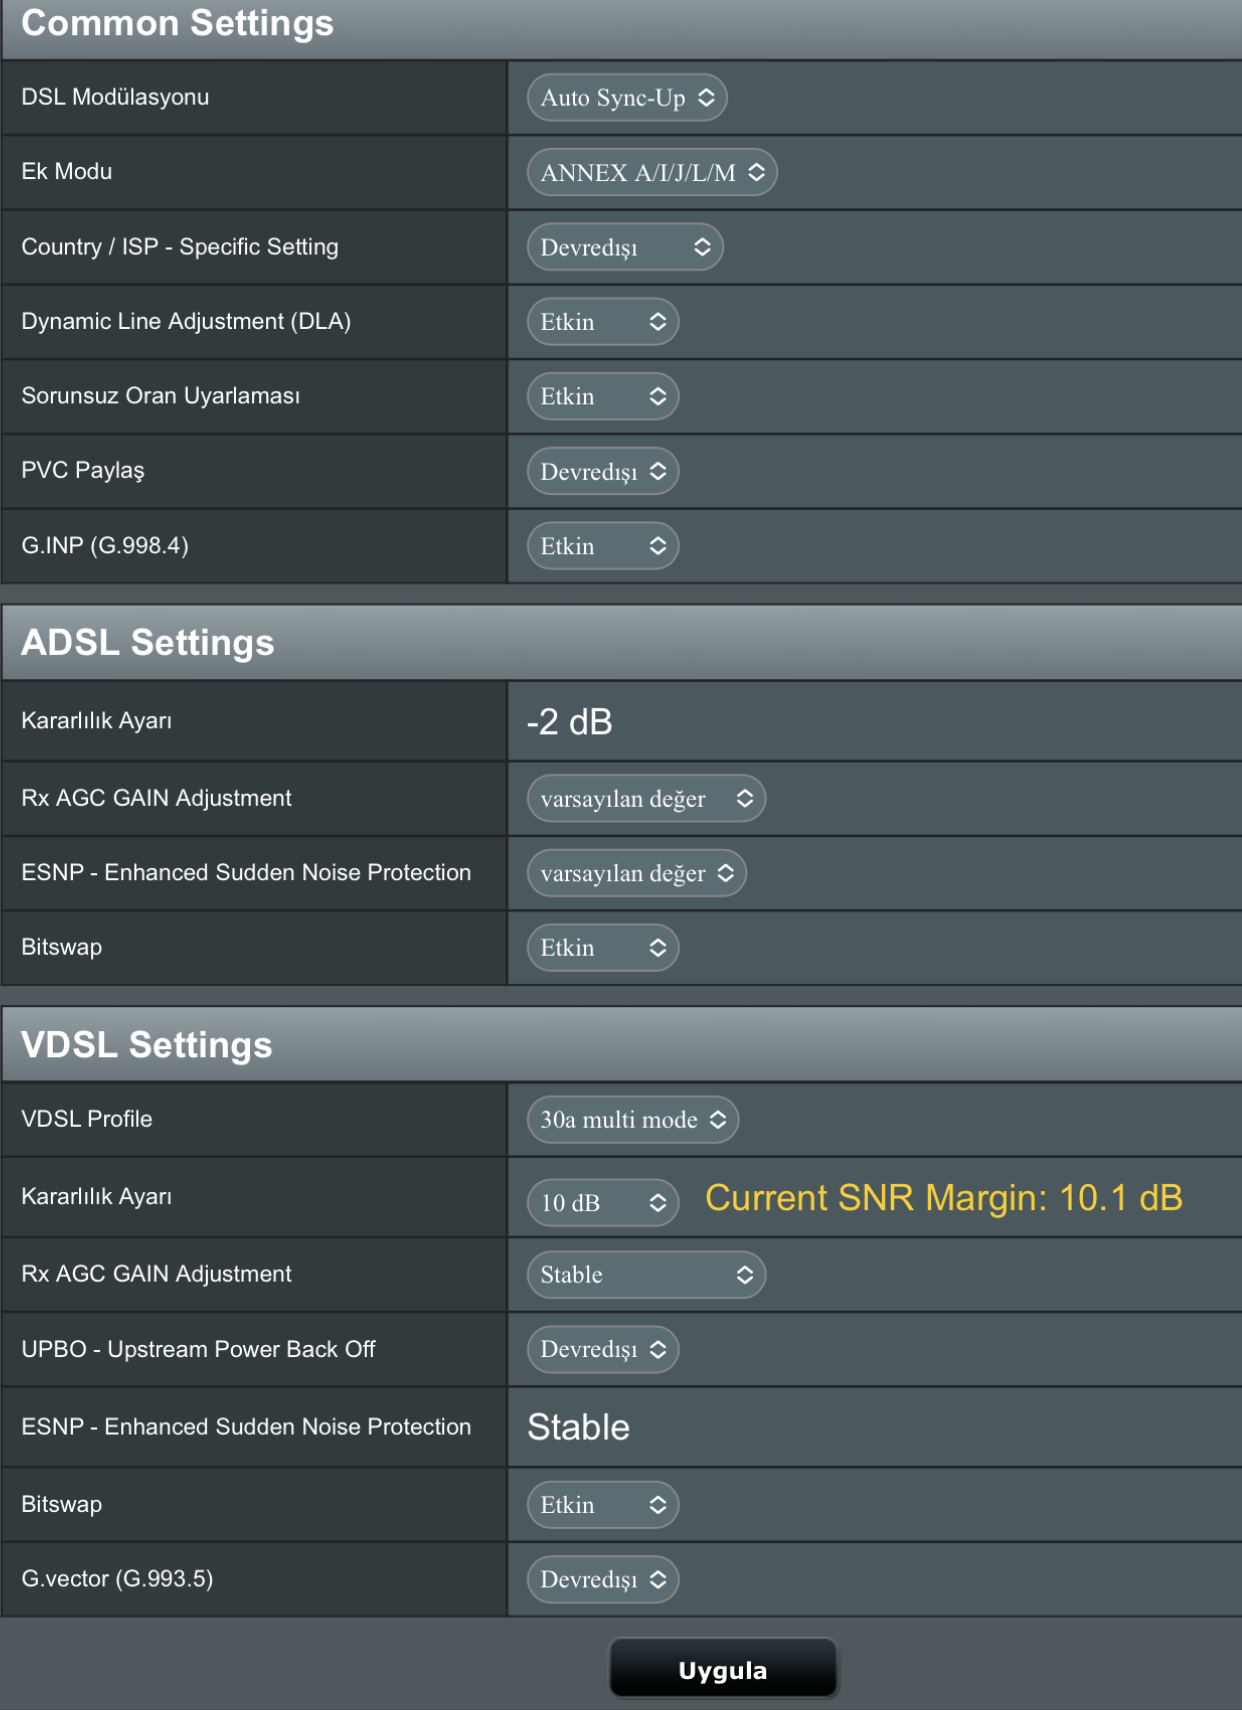The width and height of the screenshot is (1242, 1710).
Task: Change Dynamic Line Adjustment (DLA) setting
Action: [603, 322]
